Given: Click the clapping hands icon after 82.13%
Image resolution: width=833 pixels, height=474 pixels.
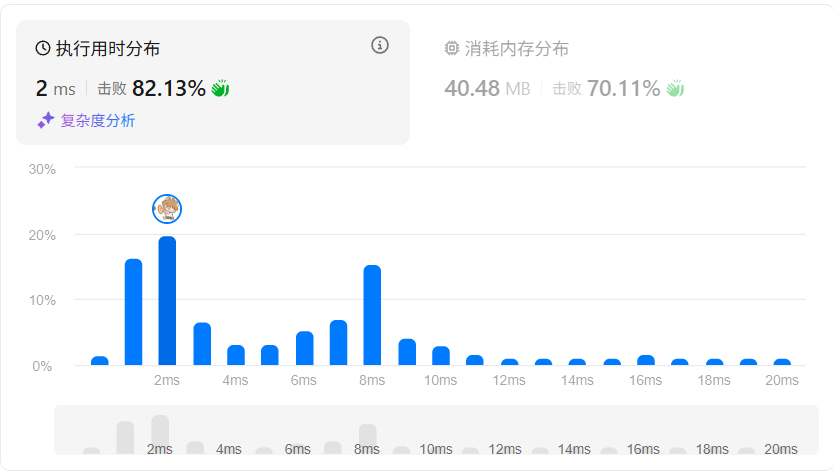Looking at the screenshot, I should [220, 88].
